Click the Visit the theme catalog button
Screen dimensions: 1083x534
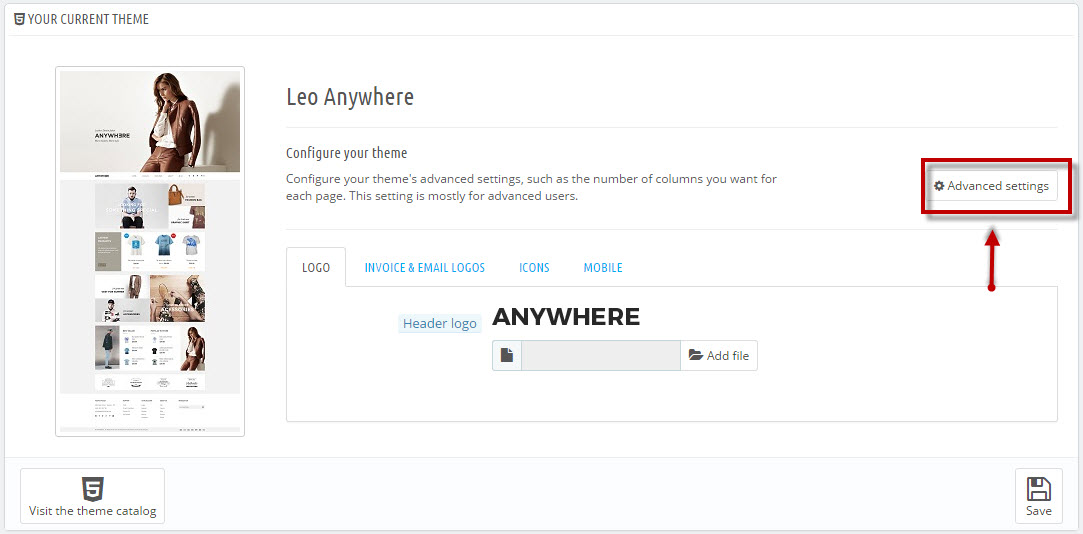click(x=93, y=496)
